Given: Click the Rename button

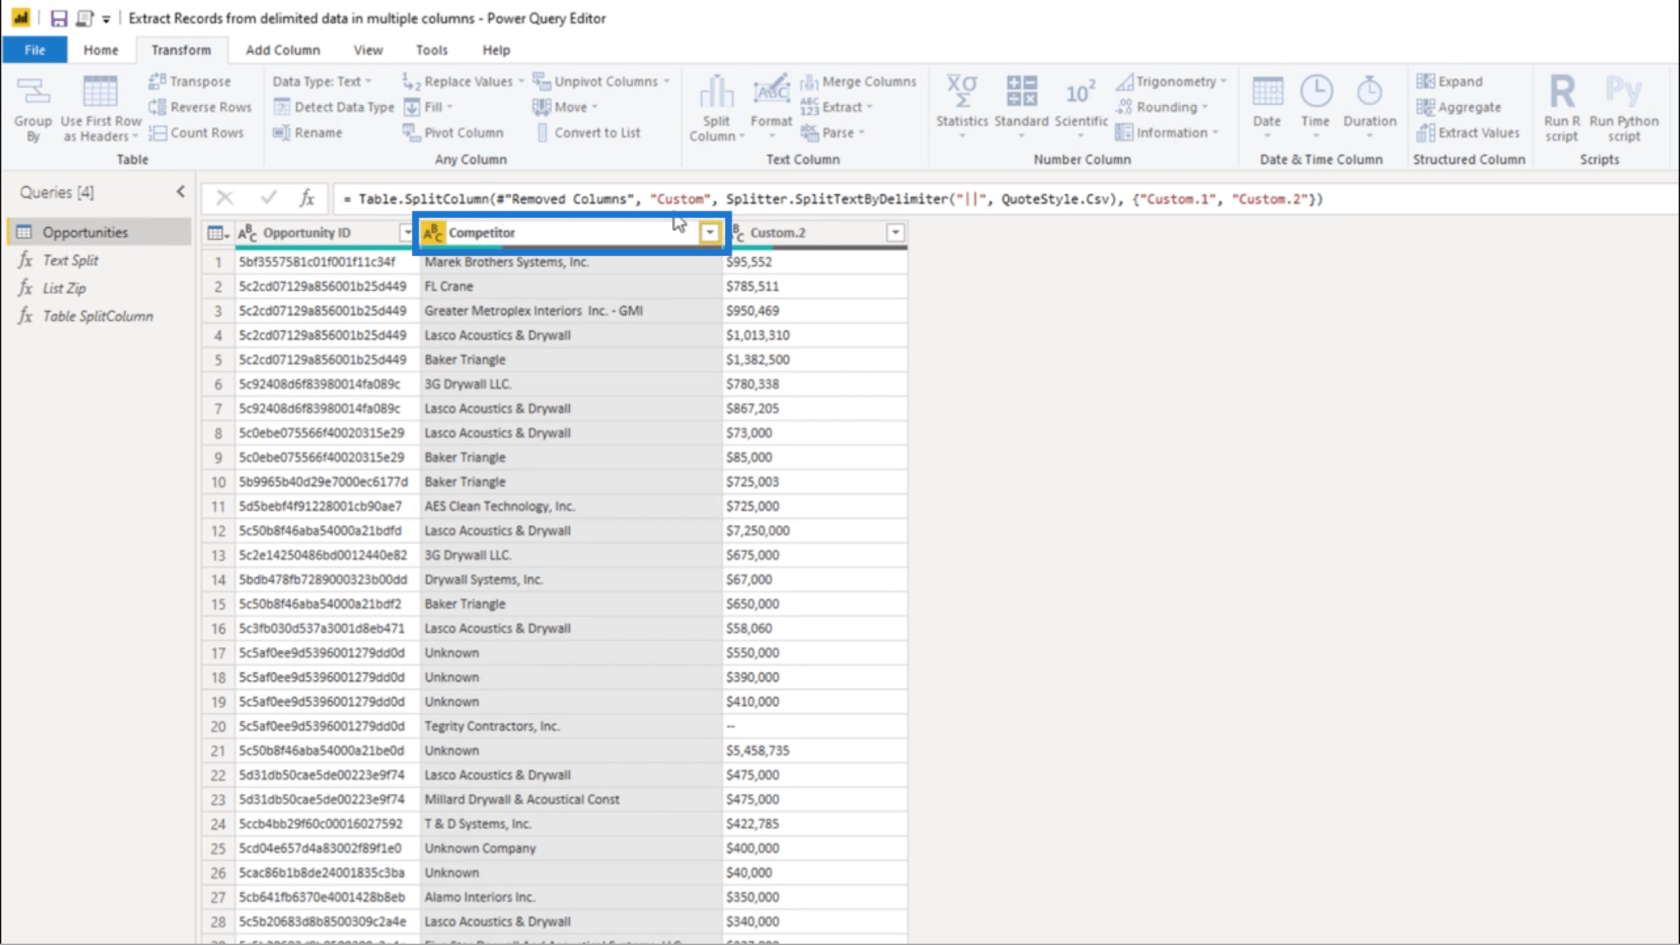Looking at the screenshot, I should point(308,132).
